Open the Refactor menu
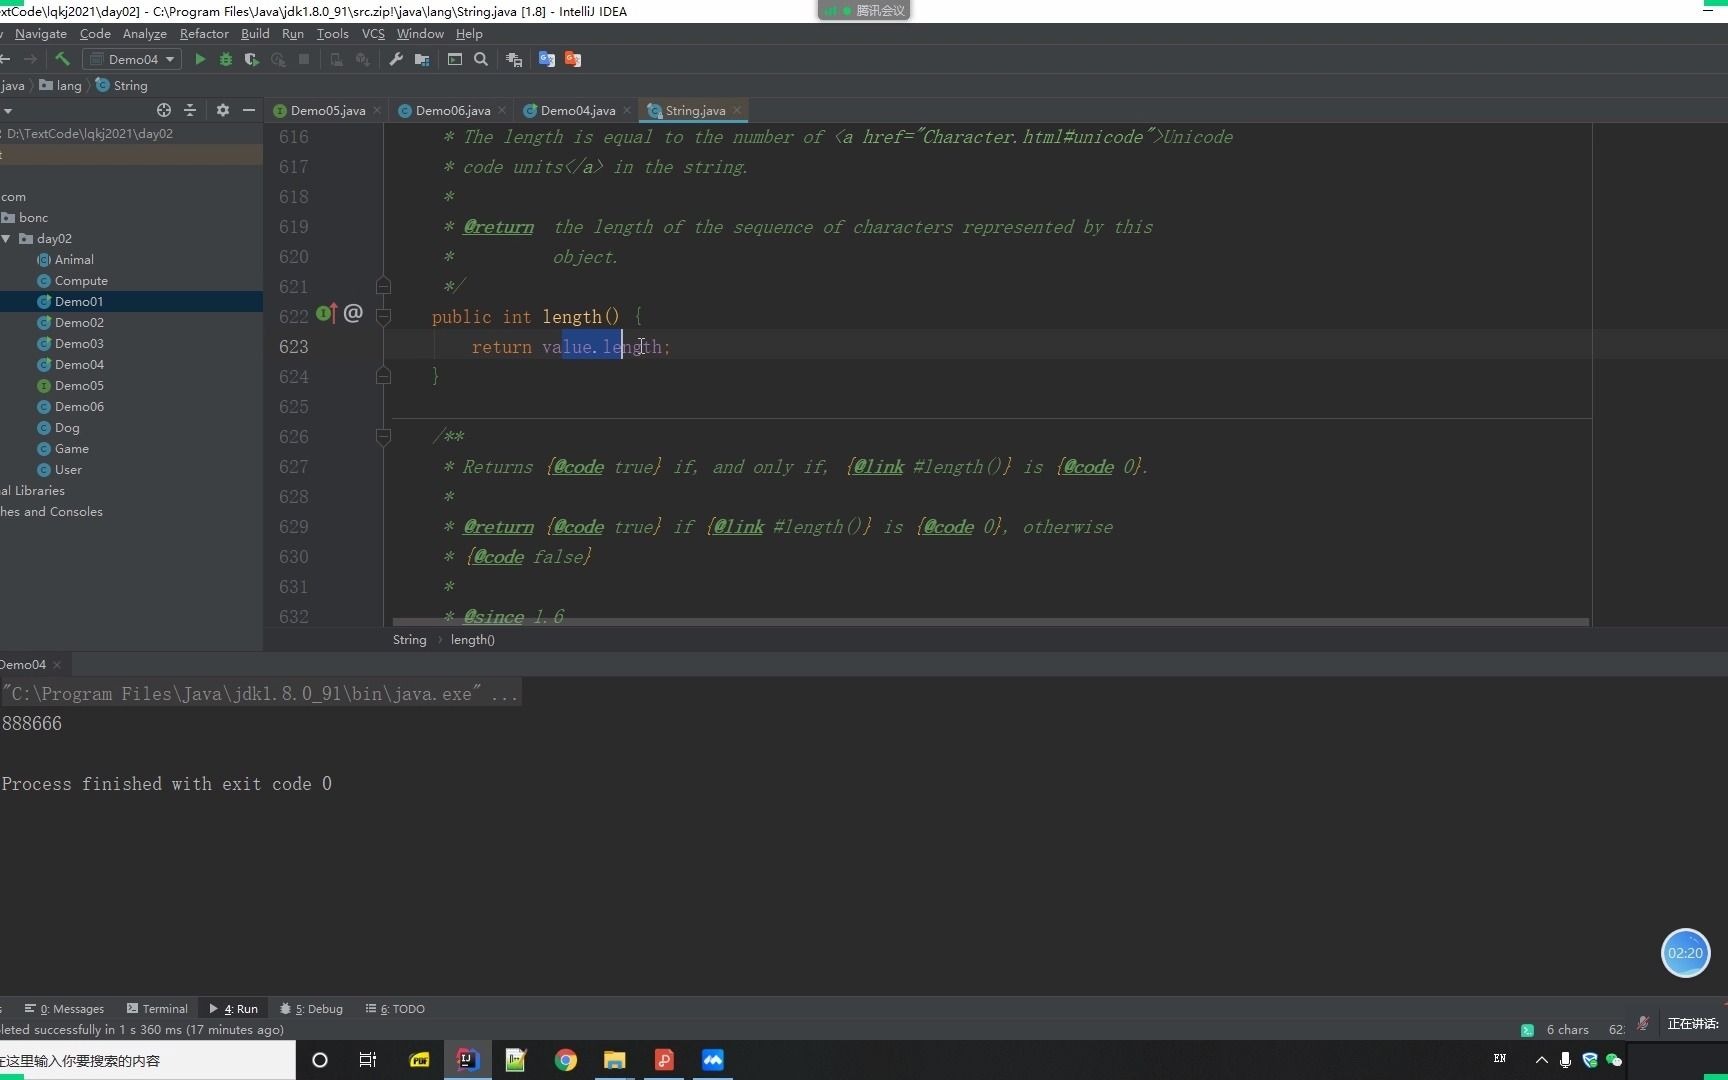The image size is (1728, 1080). tap(204, 34)
